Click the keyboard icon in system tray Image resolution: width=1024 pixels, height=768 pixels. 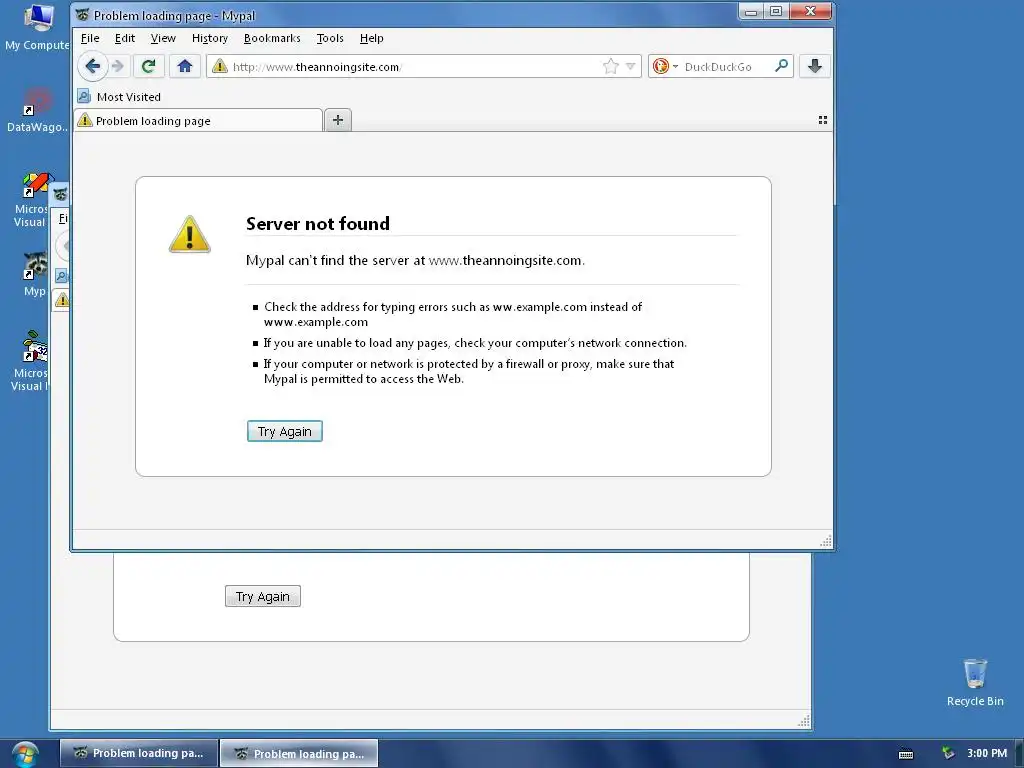906,754
